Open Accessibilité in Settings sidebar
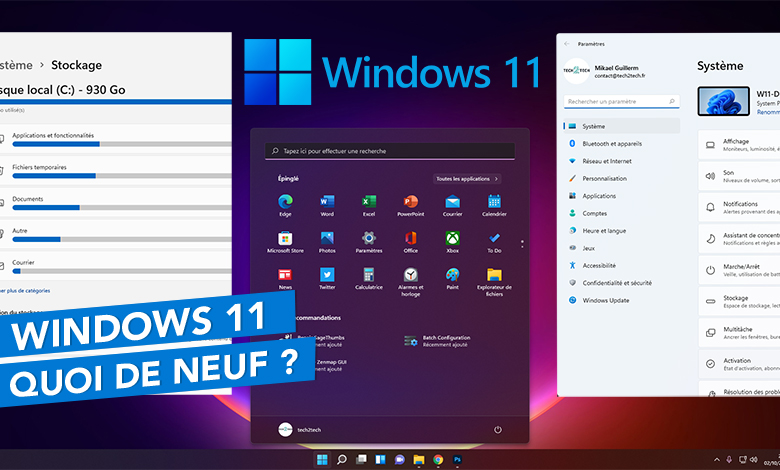 (x=622, y=266)
